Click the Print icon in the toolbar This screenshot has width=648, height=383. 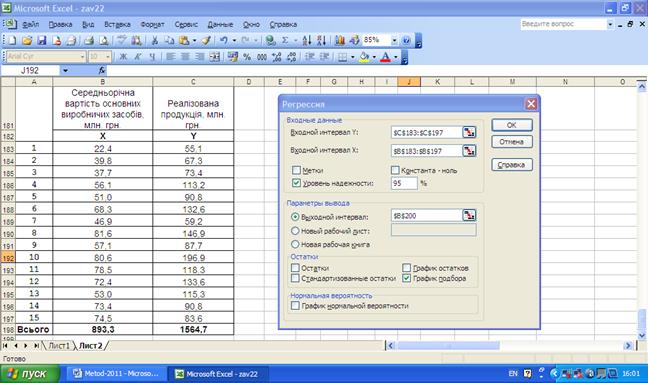[x=88, y=40]
